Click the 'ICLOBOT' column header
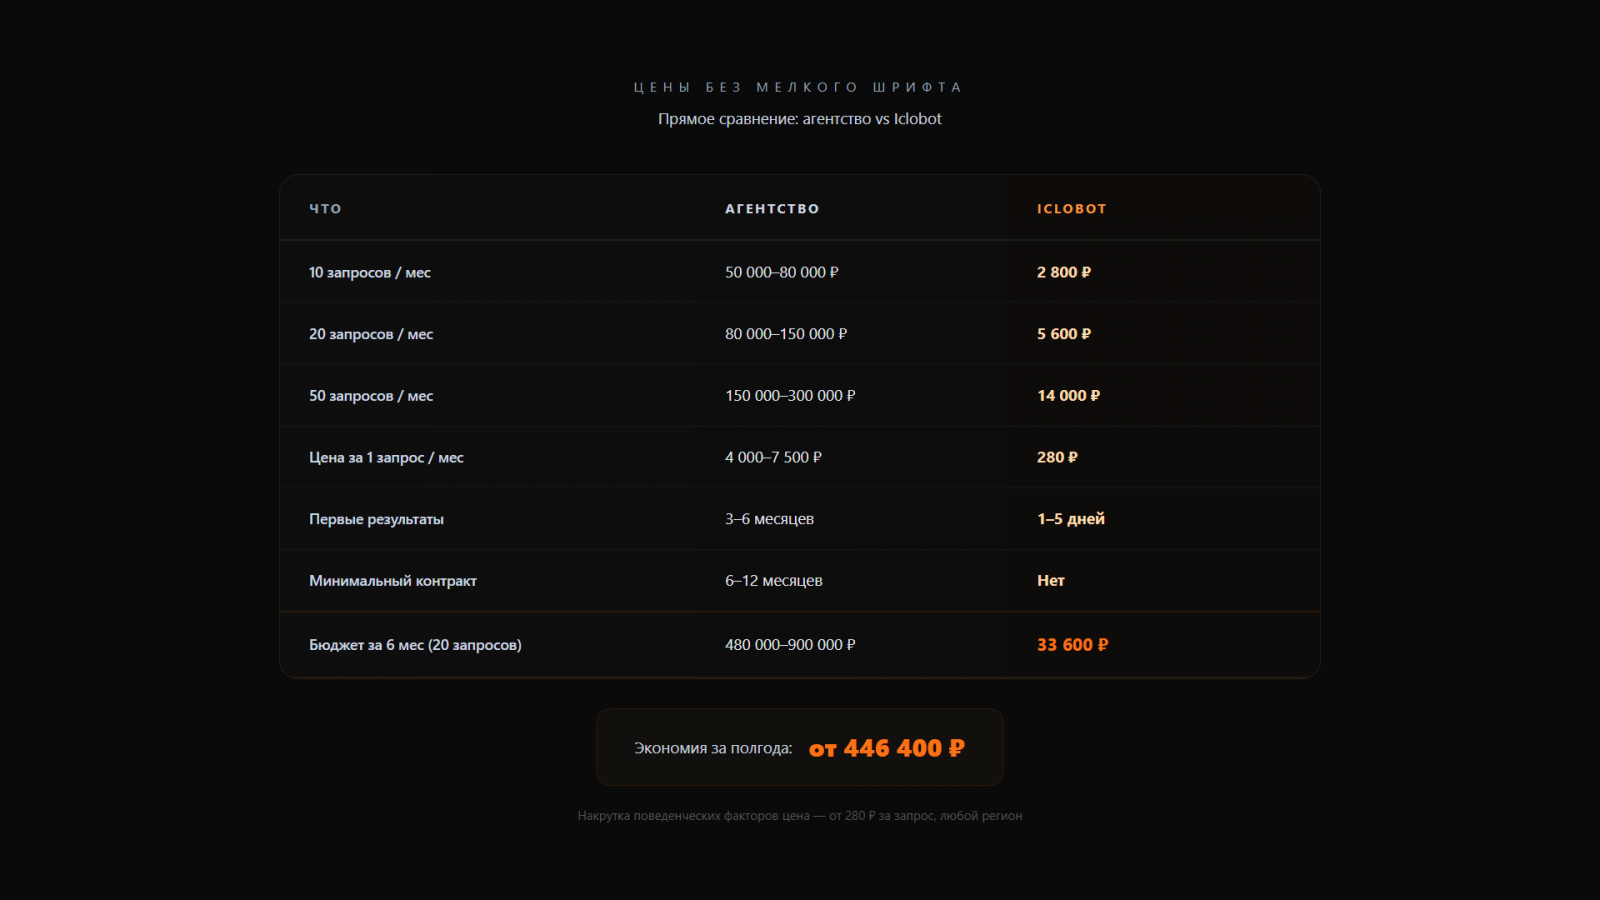 [1072, 209]
